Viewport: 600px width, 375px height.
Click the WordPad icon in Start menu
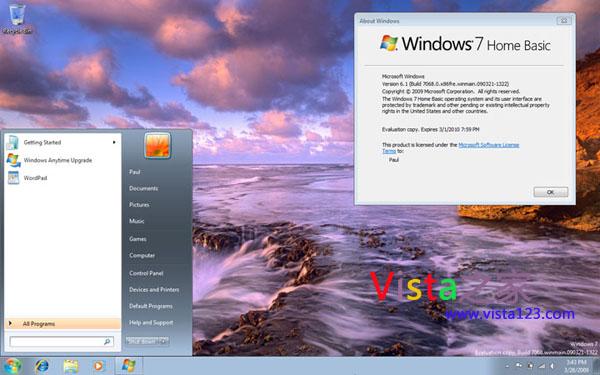13,178
